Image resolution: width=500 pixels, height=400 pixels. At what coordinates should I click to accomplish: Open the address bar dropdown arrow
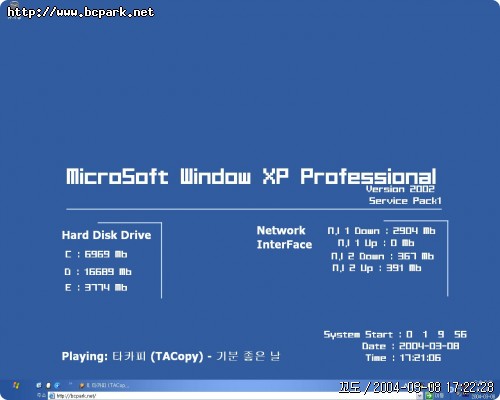pyautogui.click(x=419, y=396)
